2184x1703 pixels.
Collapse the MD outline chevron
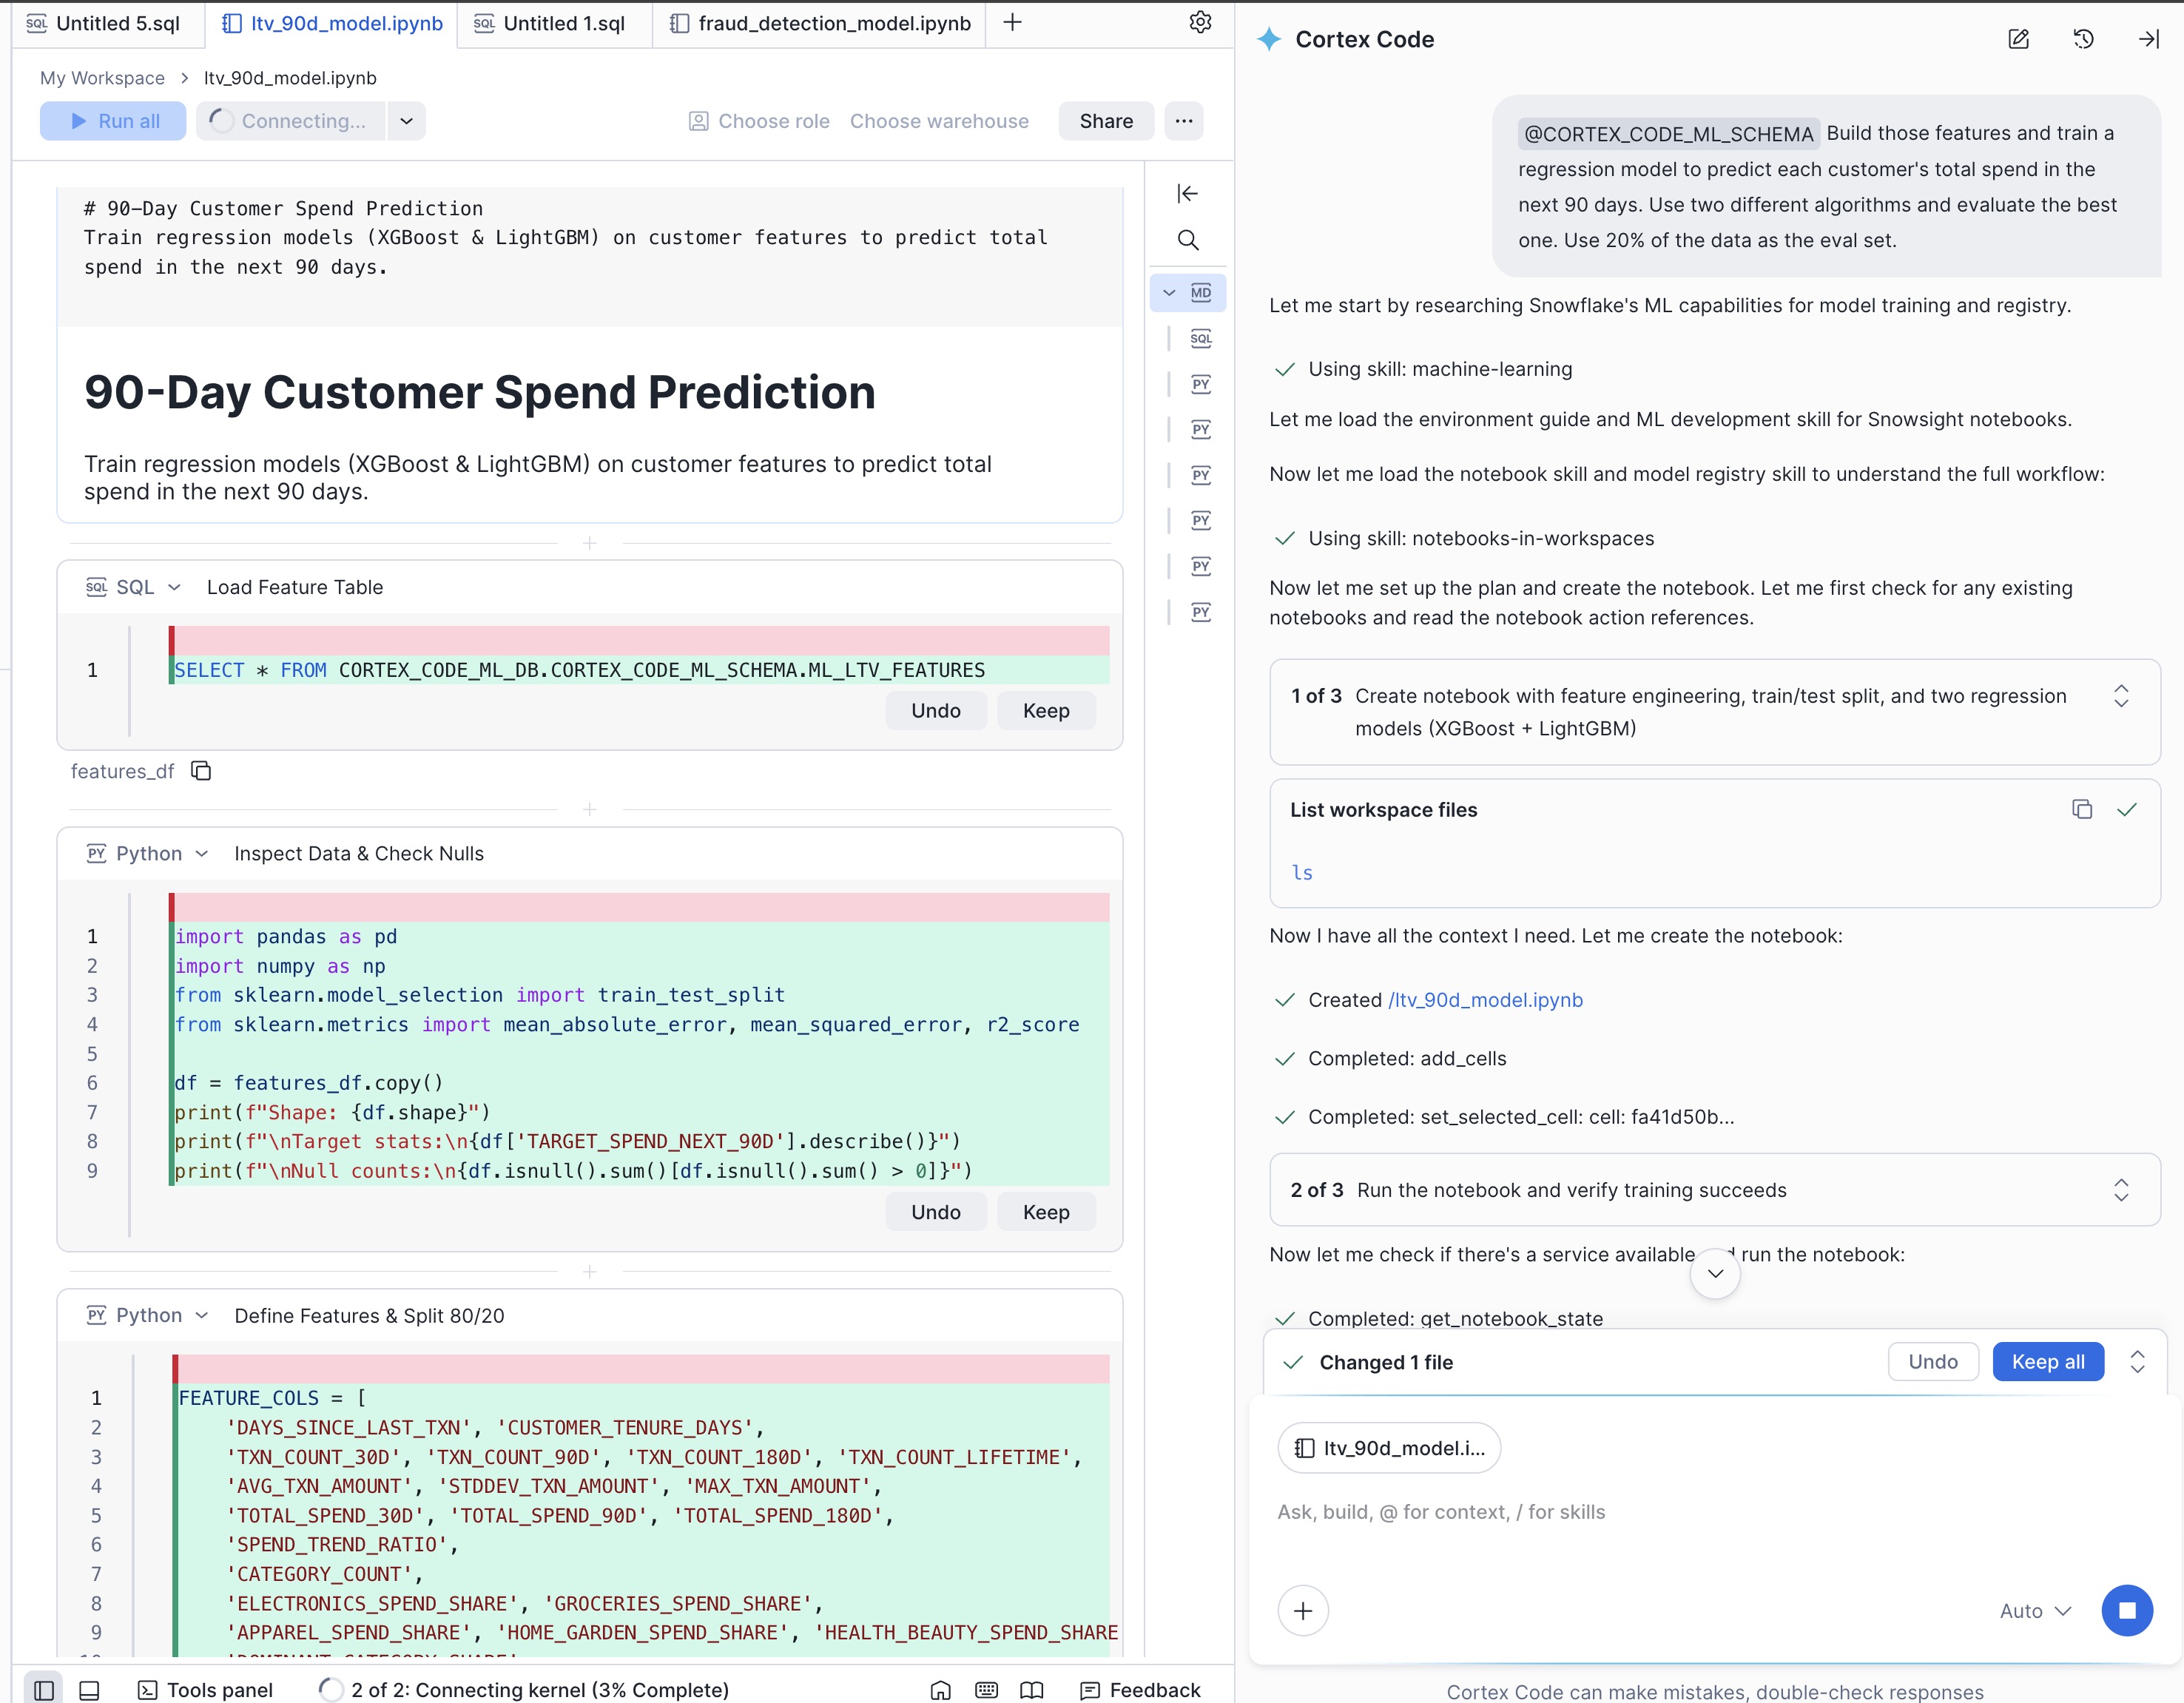(1168, 293)
